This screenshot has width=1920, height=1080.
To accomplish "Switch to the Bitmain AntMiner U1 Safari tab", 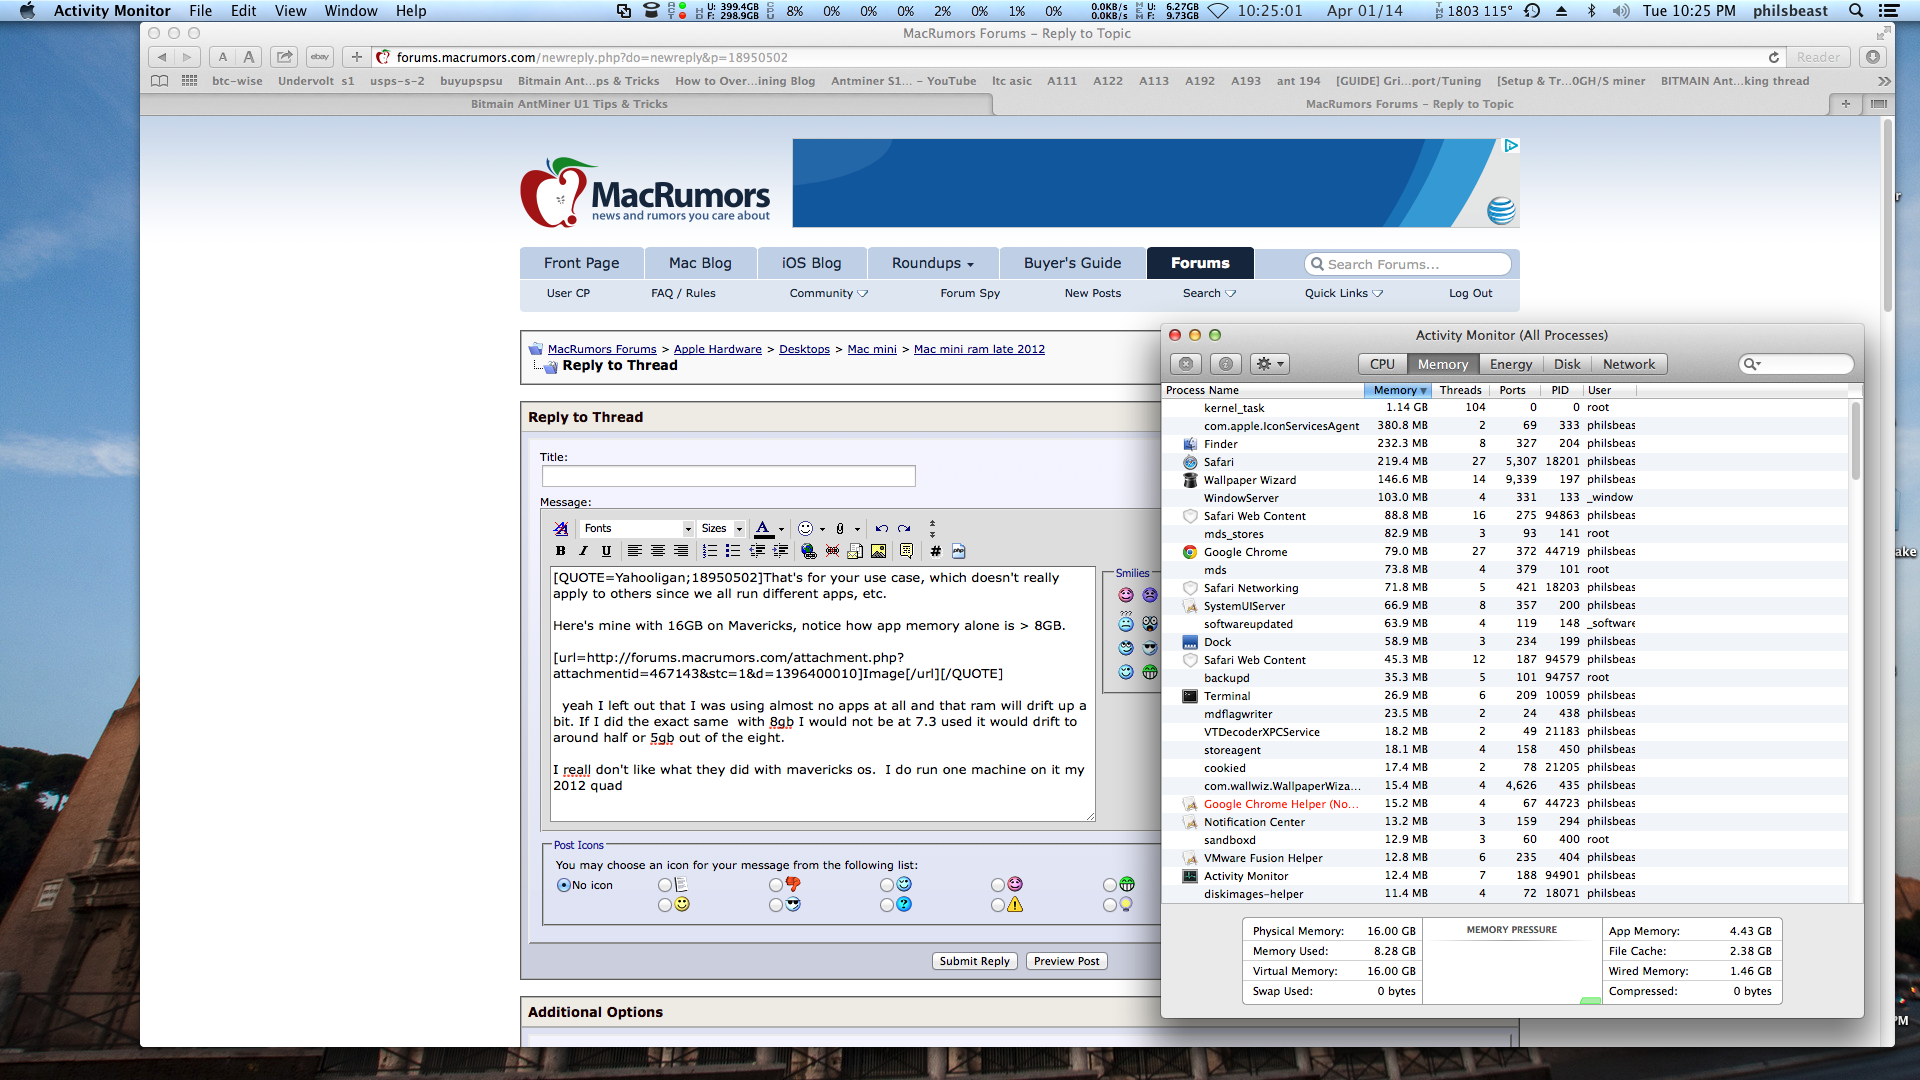I will pos(569,104).
